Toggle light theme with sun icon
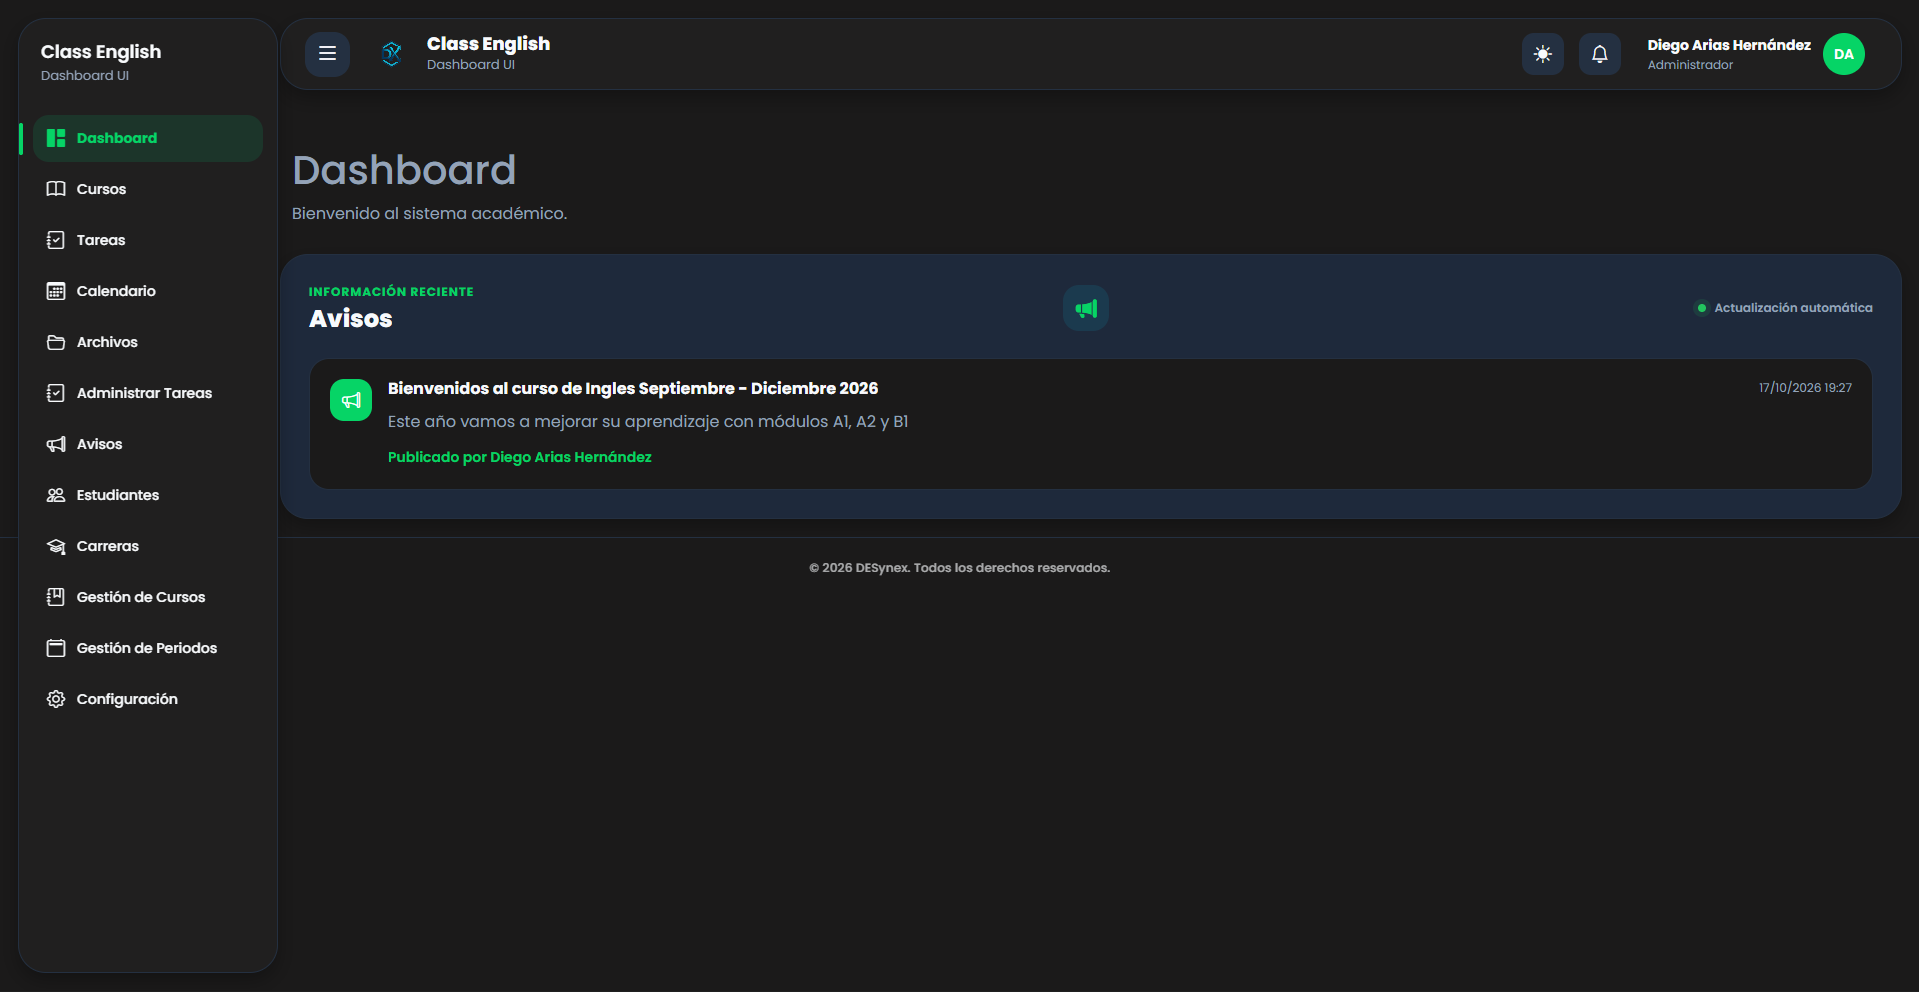Viewport: 1919px width, 992px height. point(1543,54)
